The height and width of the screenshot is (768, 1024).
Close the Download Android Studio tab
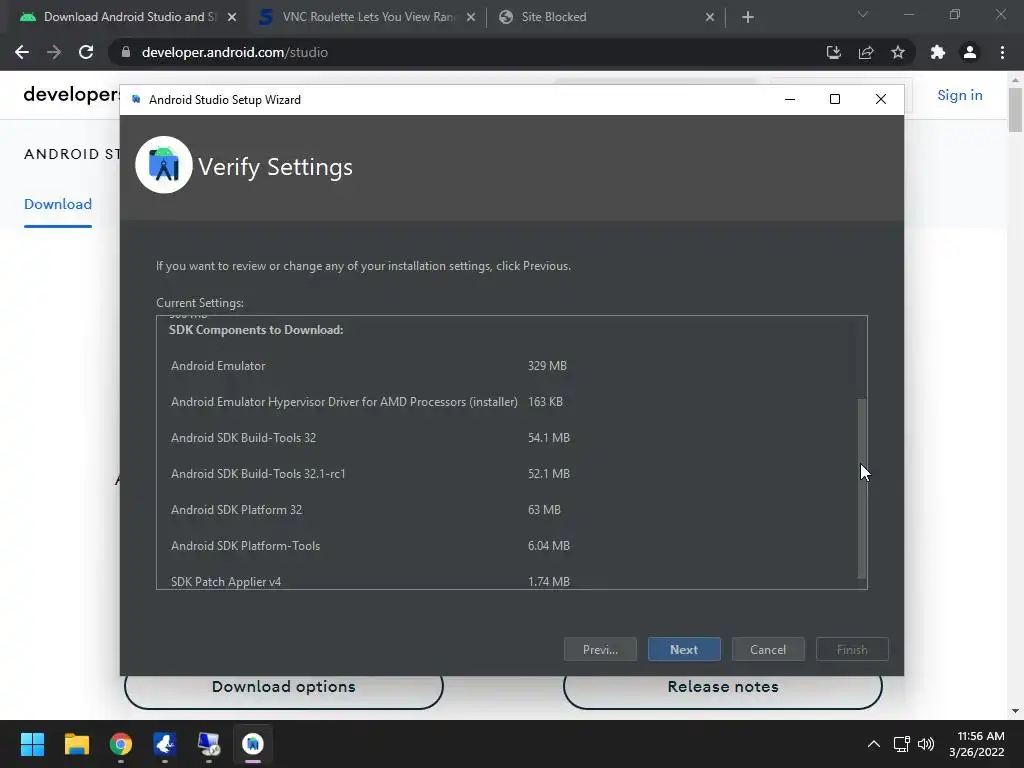coord(232,17)
